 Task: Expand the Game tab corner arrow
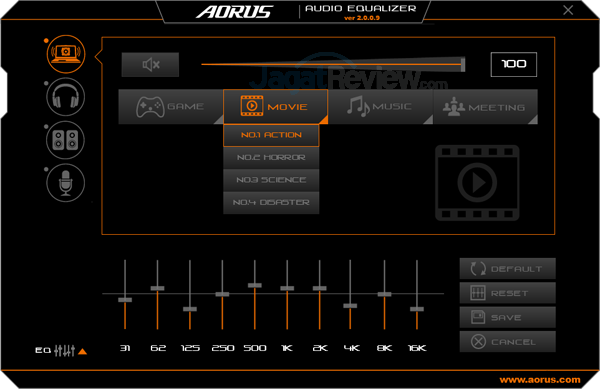(x=218, y=120)
